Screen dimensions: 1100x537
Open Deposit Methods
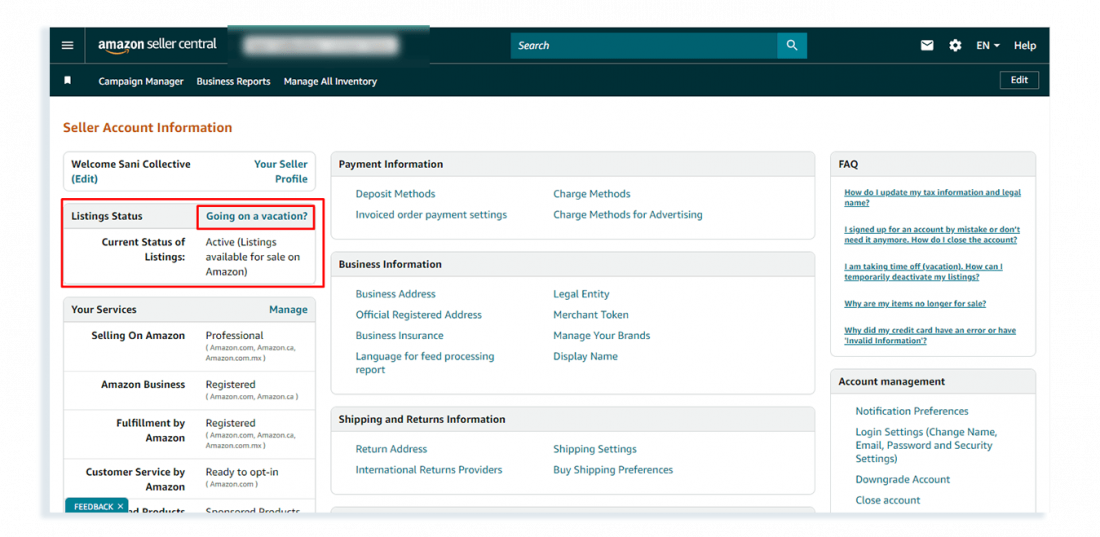tap(395, 194)
